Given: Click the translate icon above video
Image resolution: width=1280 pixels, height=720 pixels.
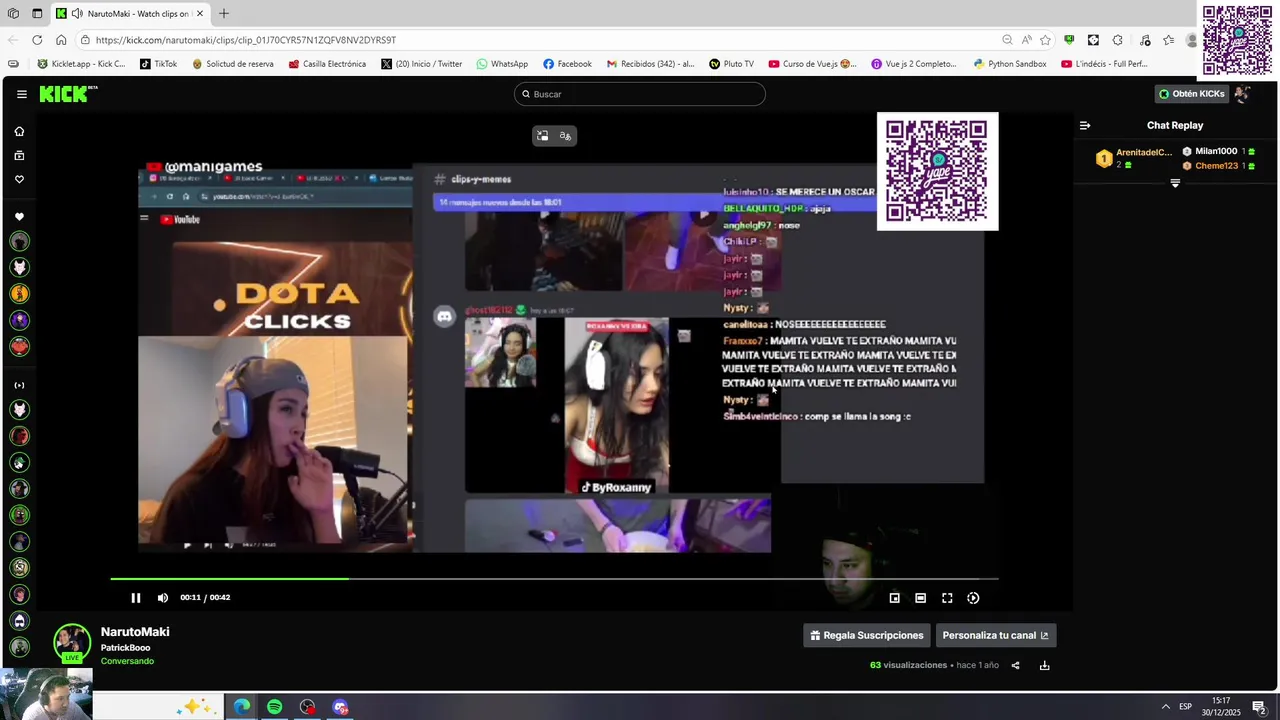Looking at the screenshot, I should (565, 136).
